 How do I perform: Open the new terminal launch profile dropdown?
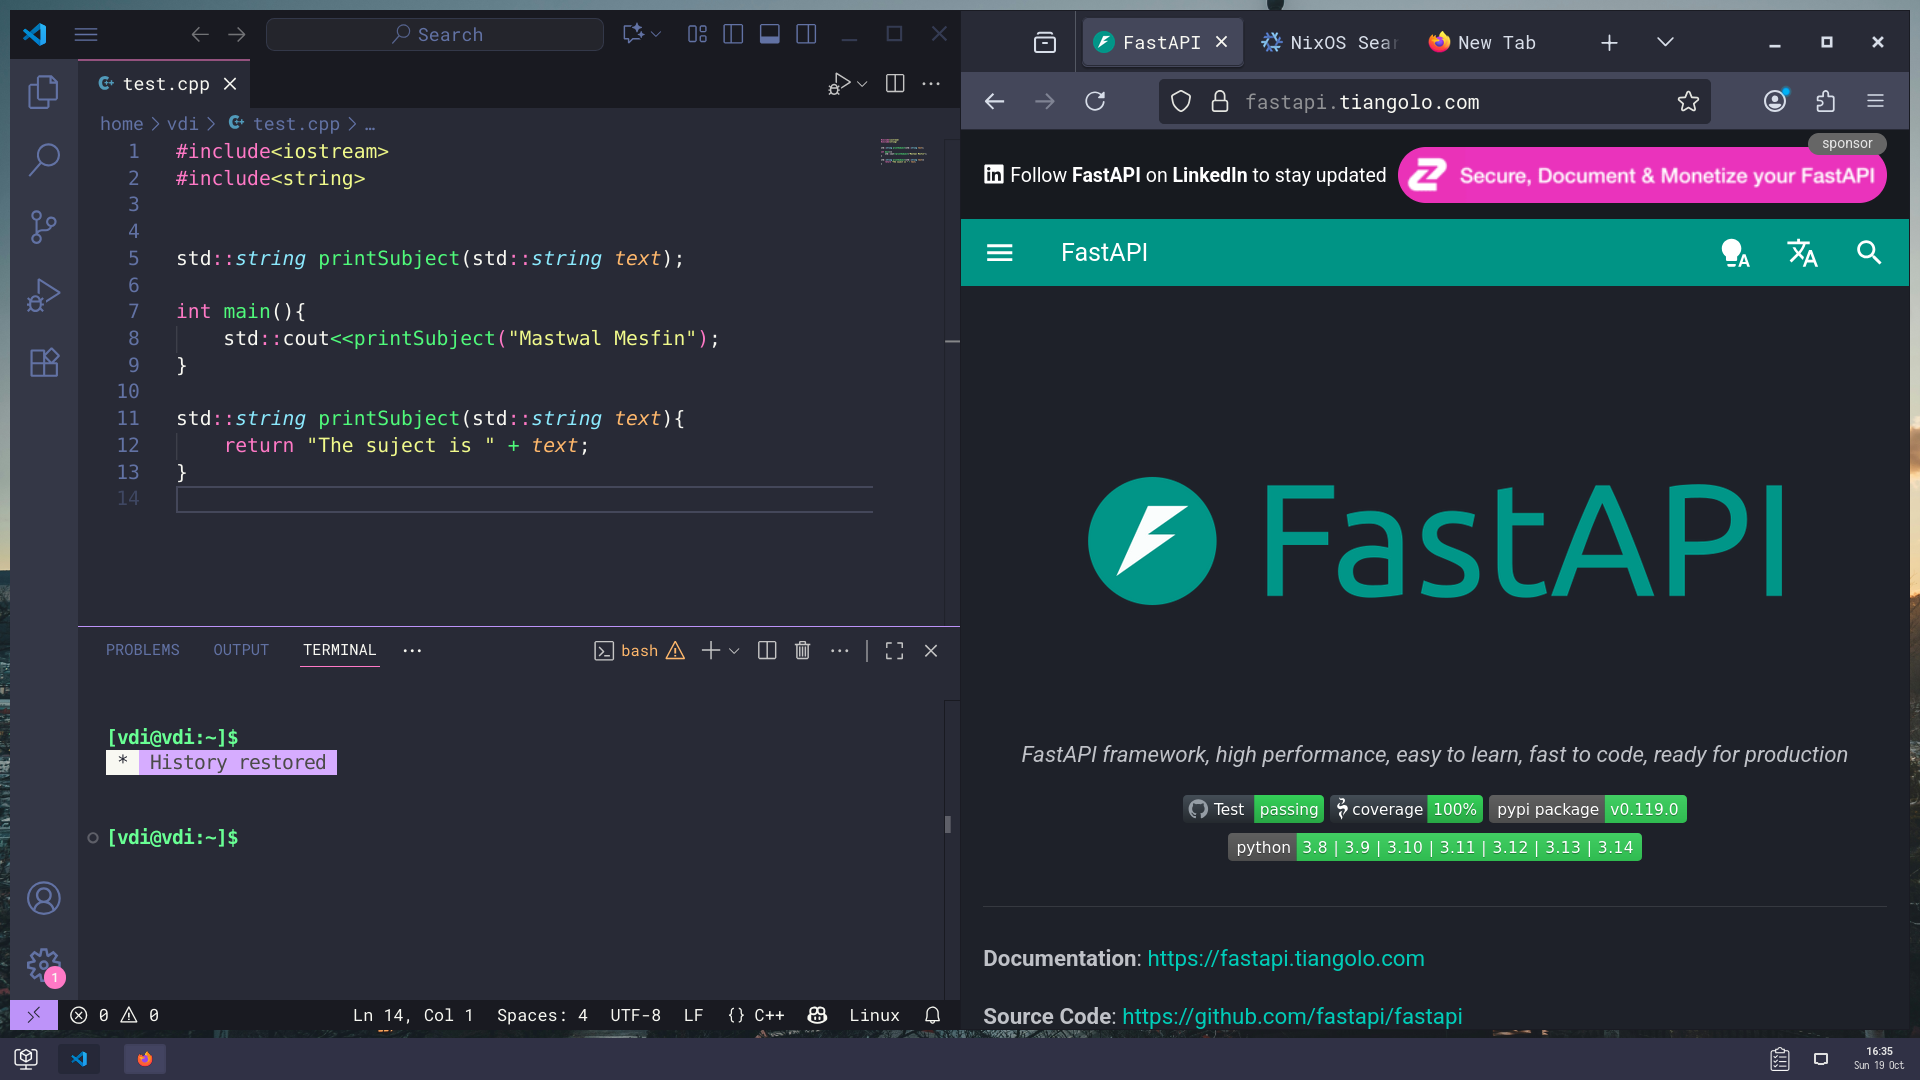click(x=734, y=651)
